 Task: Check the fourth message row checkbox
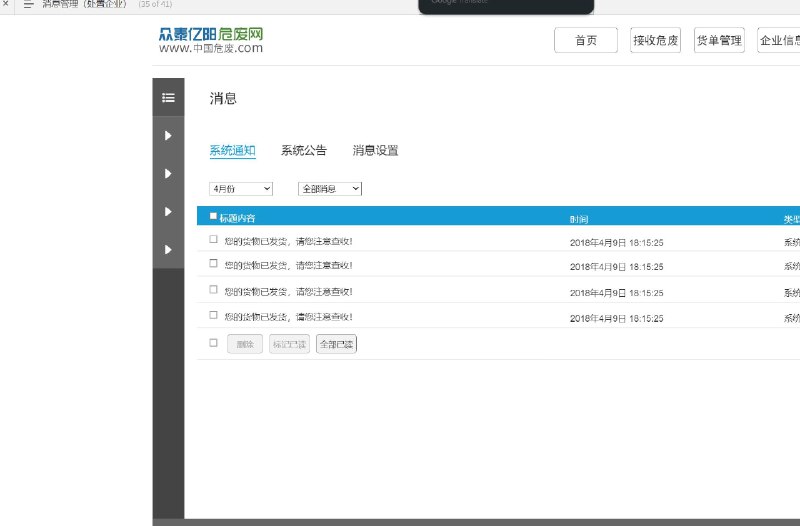tap(213, 315)
